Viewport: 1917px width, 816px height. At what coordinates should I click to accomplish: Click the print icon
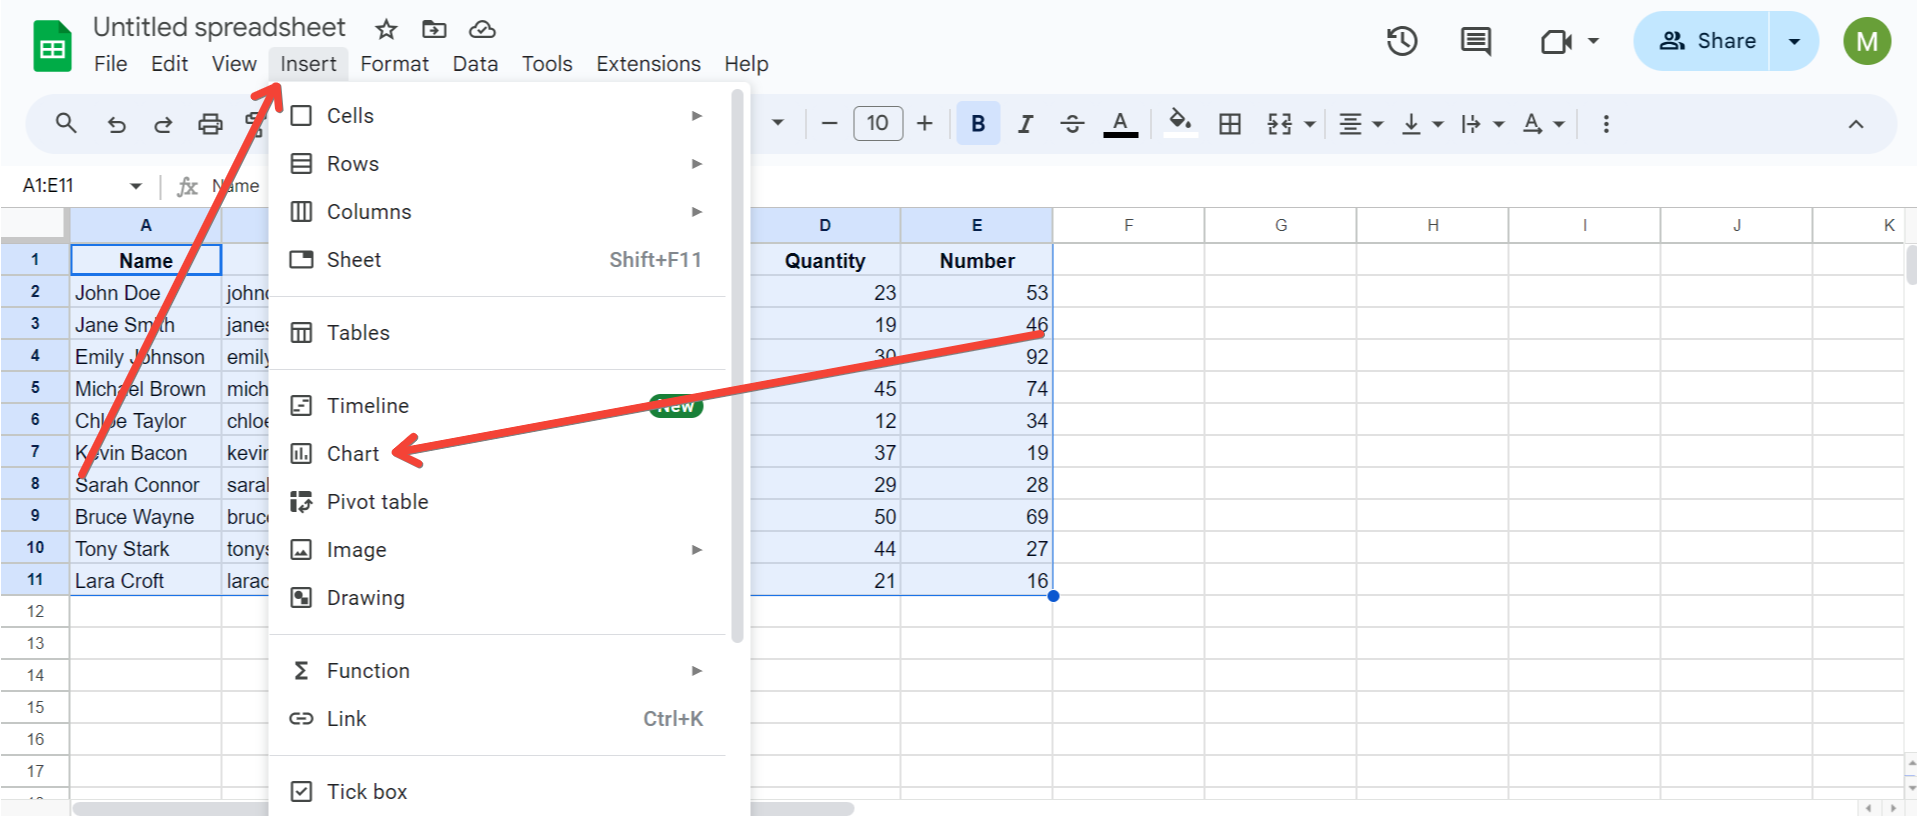tap(210, 124)
